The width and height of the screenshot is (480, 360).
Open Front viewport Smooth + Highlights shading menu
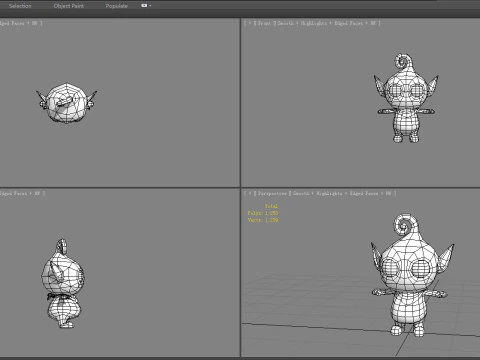point(303,23)
